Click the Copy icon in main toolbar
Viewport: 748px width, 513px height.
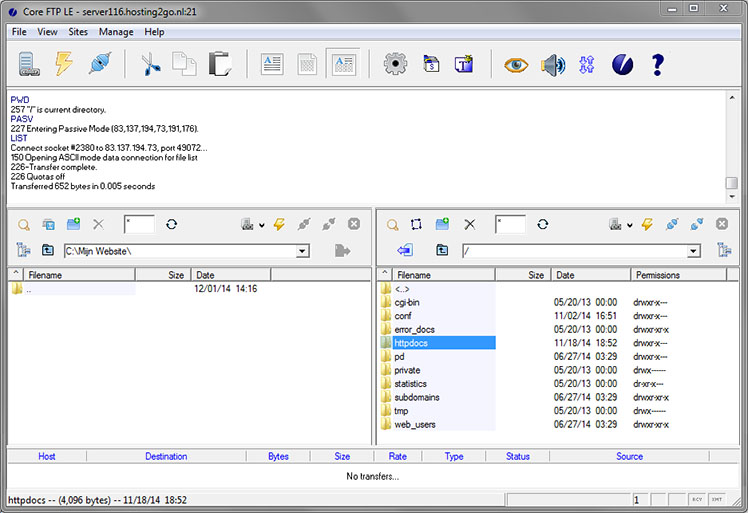(x=184, y=64)
